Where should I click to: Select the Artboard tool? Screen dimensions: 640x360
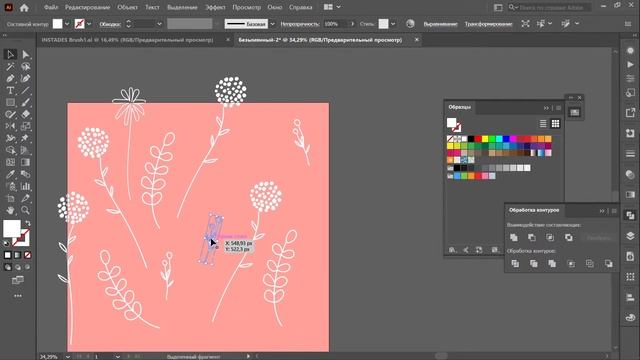(10, 198)
